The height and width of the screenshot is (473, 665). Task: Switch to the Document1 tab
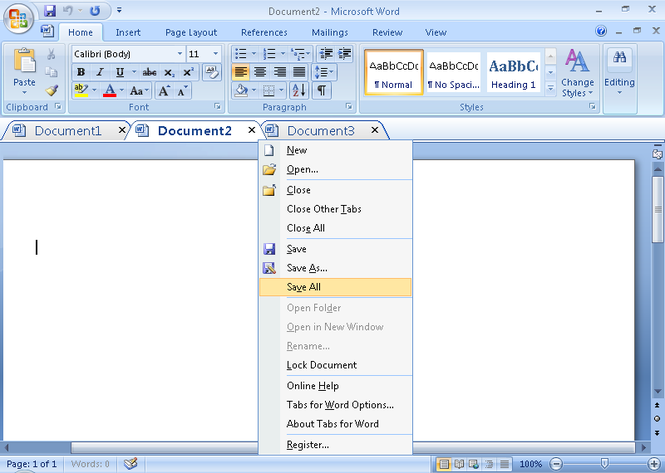(68, 131)
